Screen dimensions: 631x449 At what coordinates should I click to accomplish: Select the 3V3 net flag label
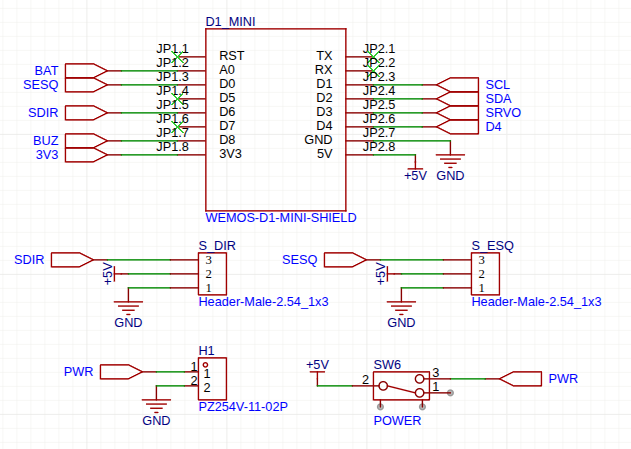[x=47, y=155]
